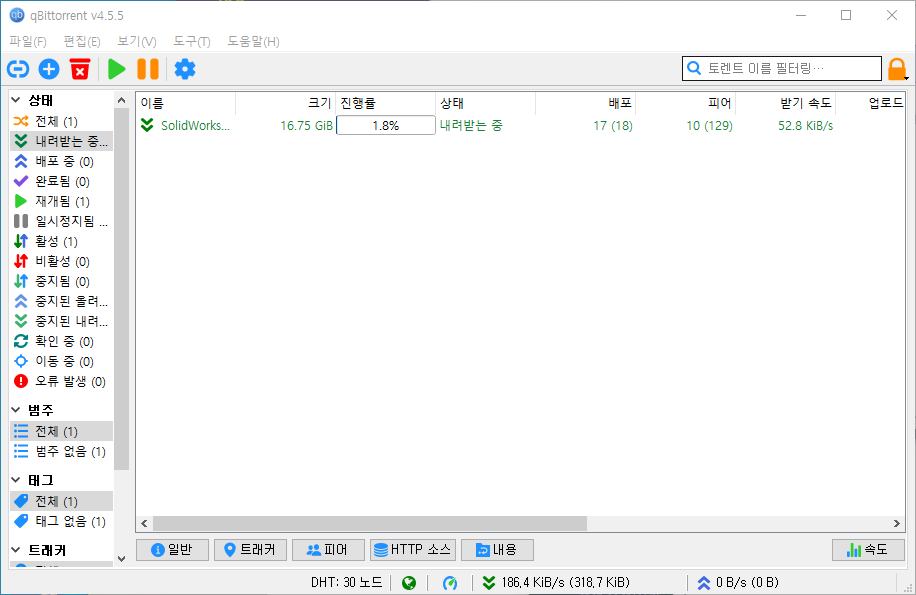The height and width of the screenshot is (595, 916).
Task: Open preferences via the gear icon
Action: pos(185,69)
